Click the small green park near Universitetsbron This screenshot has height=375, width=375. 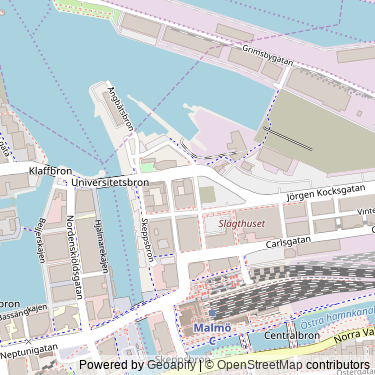(146, 167)
